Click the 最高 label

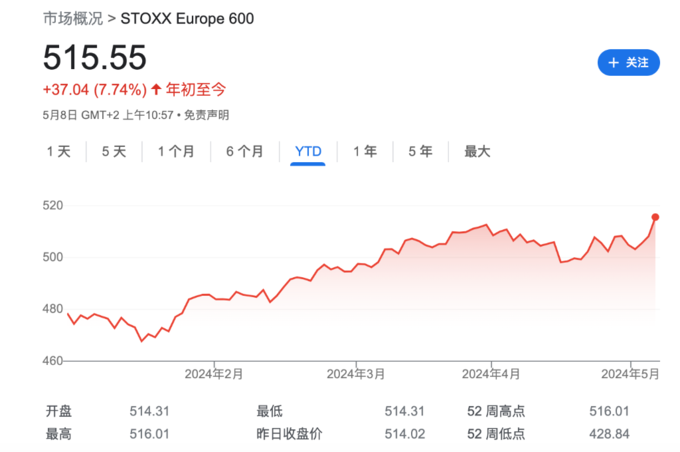(x=59, y=434)
